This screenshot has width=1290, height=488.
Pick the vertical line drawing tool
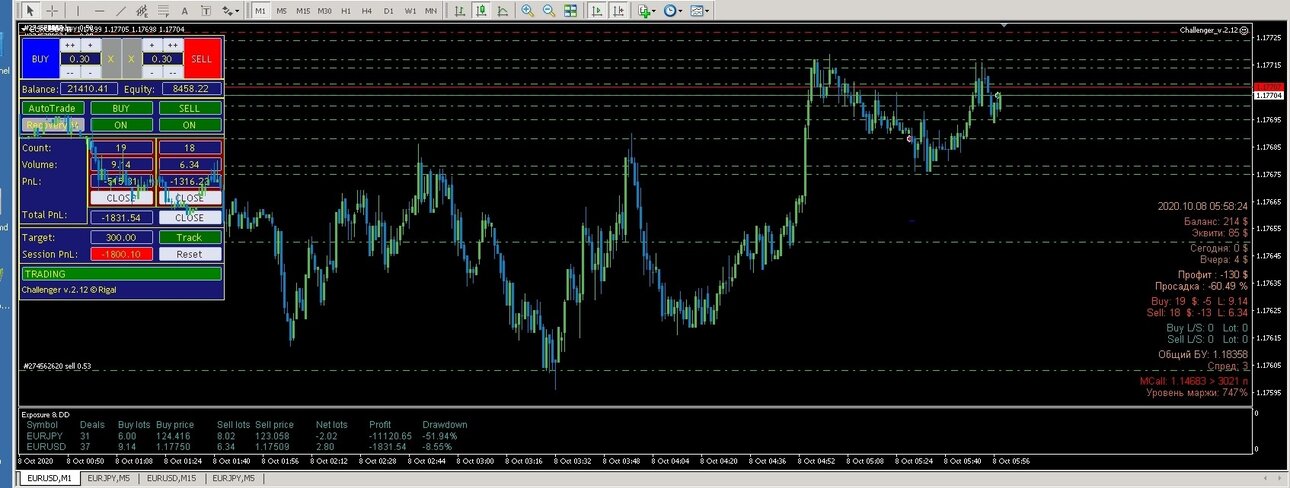pos(76,10)
